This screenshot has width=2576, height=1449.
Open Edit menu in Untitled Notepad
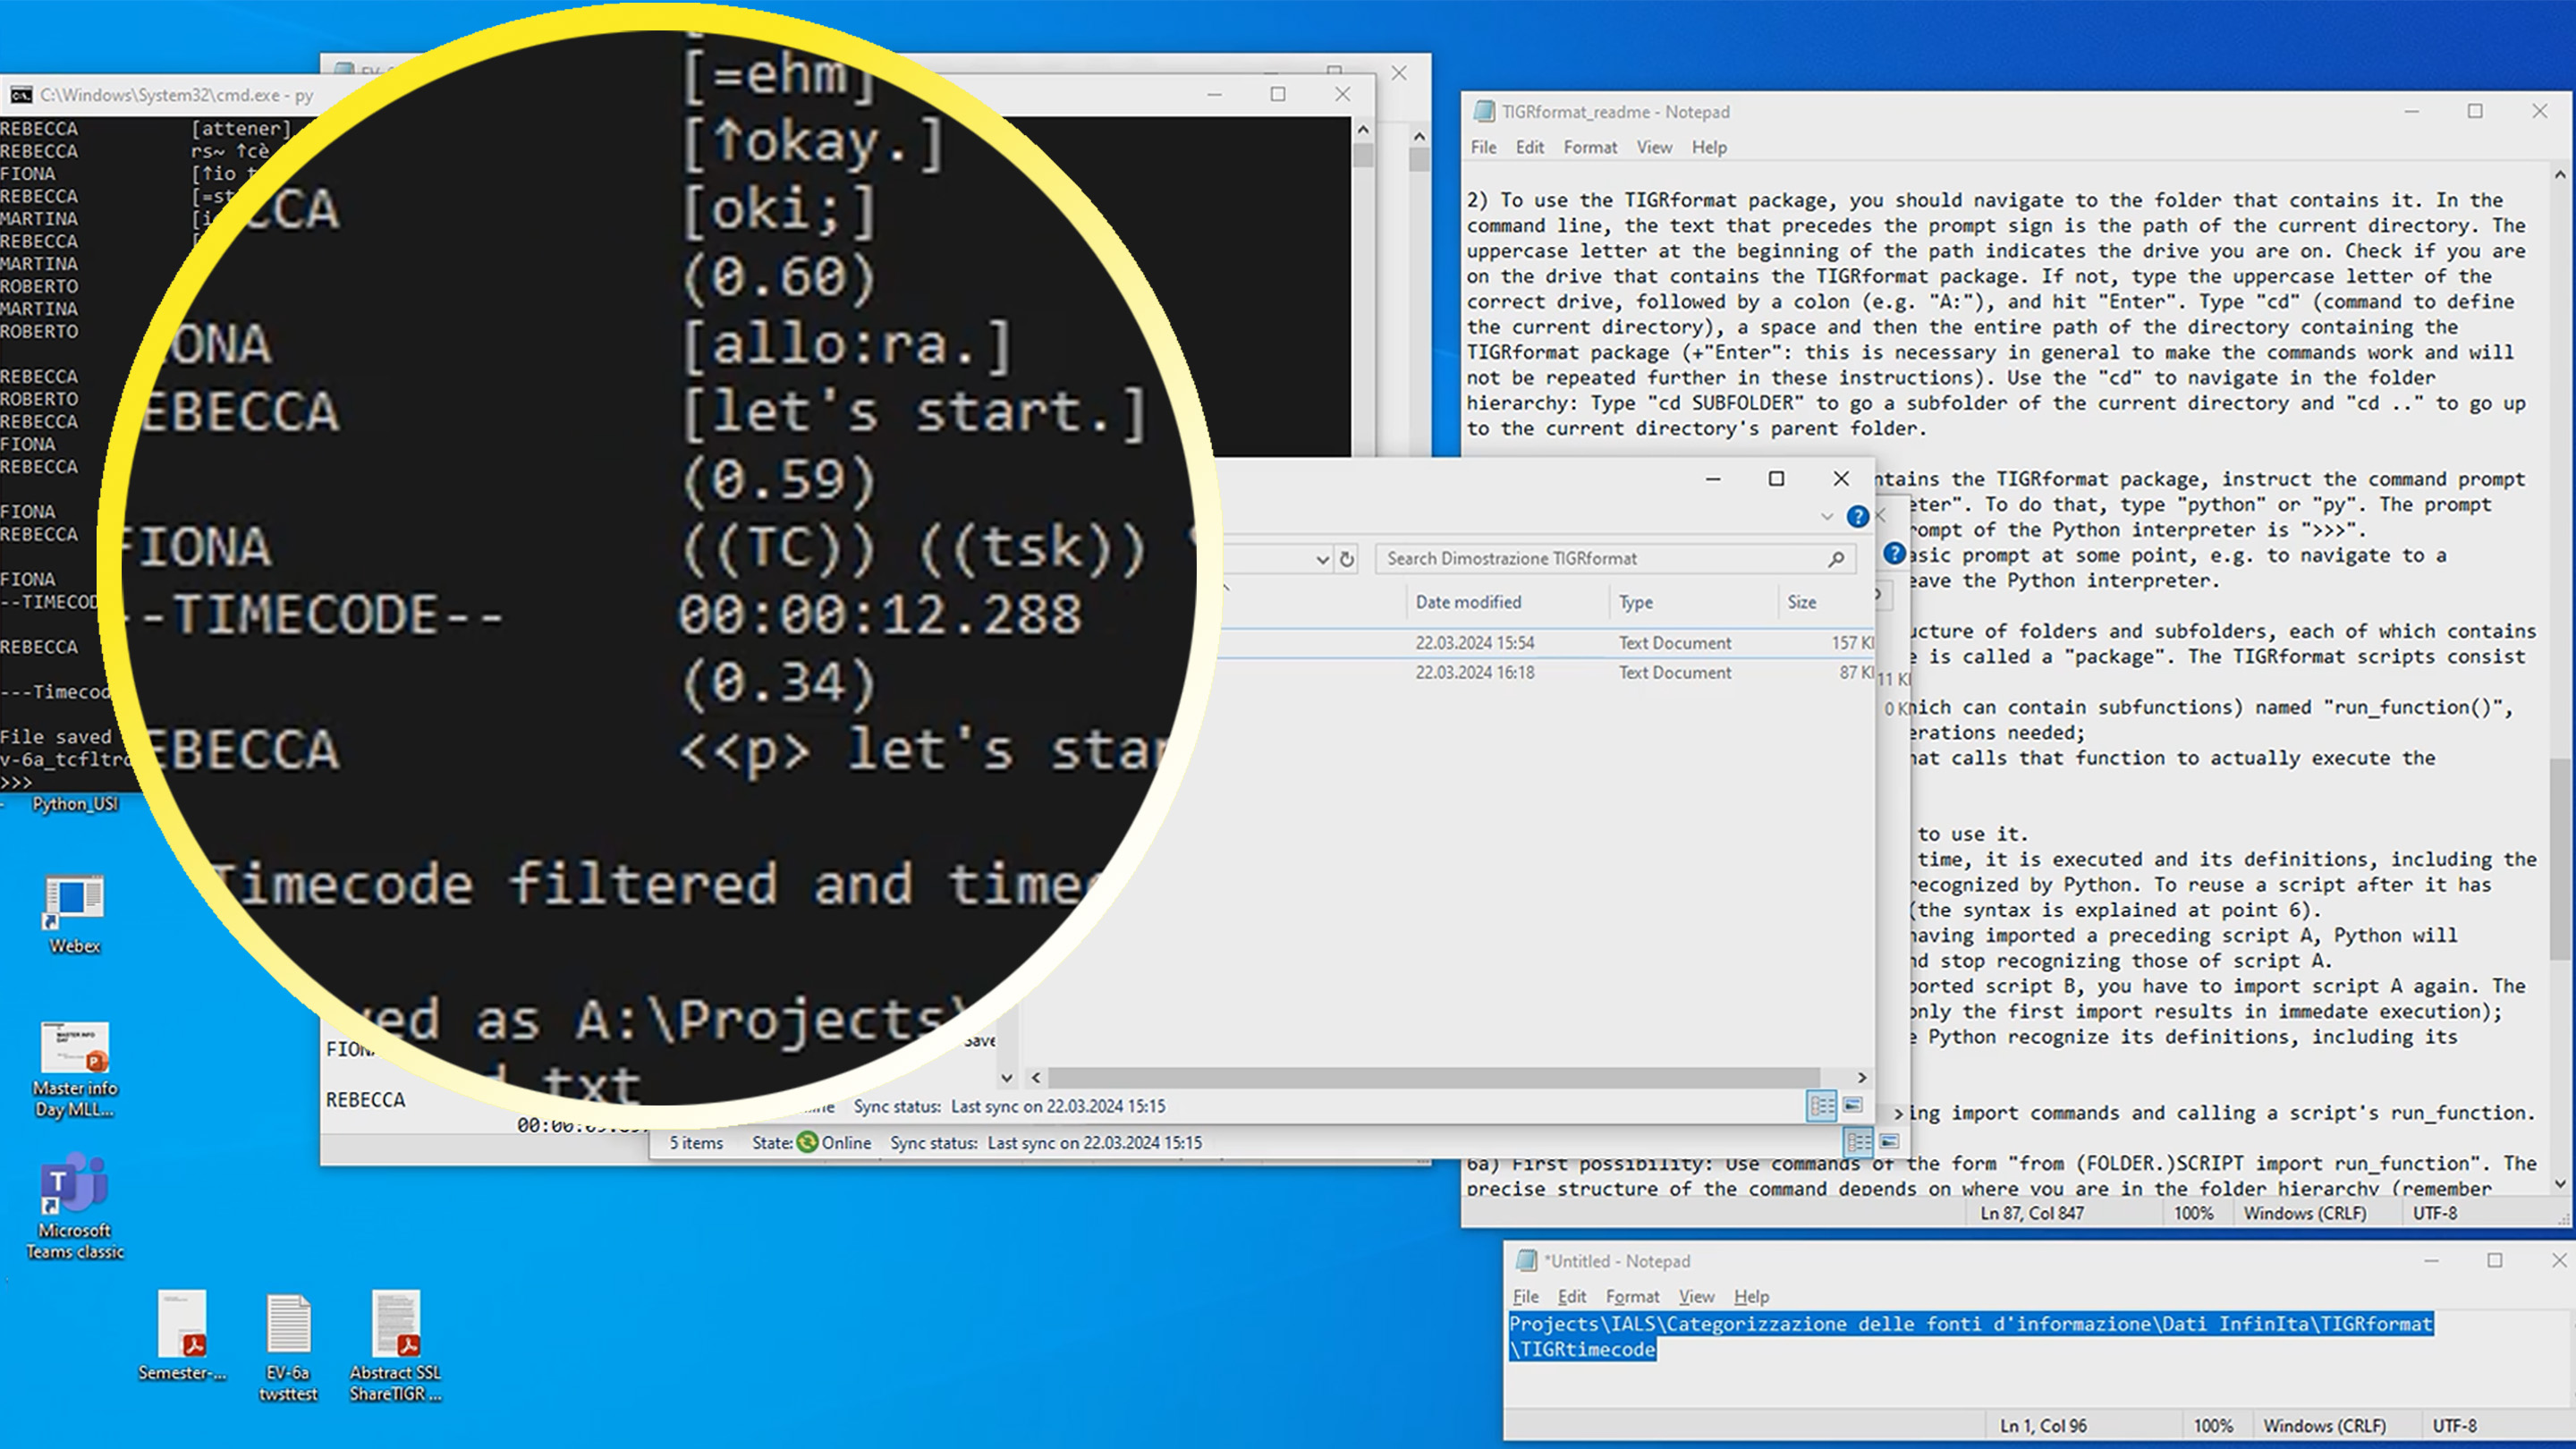[x=1572, y=1296]
